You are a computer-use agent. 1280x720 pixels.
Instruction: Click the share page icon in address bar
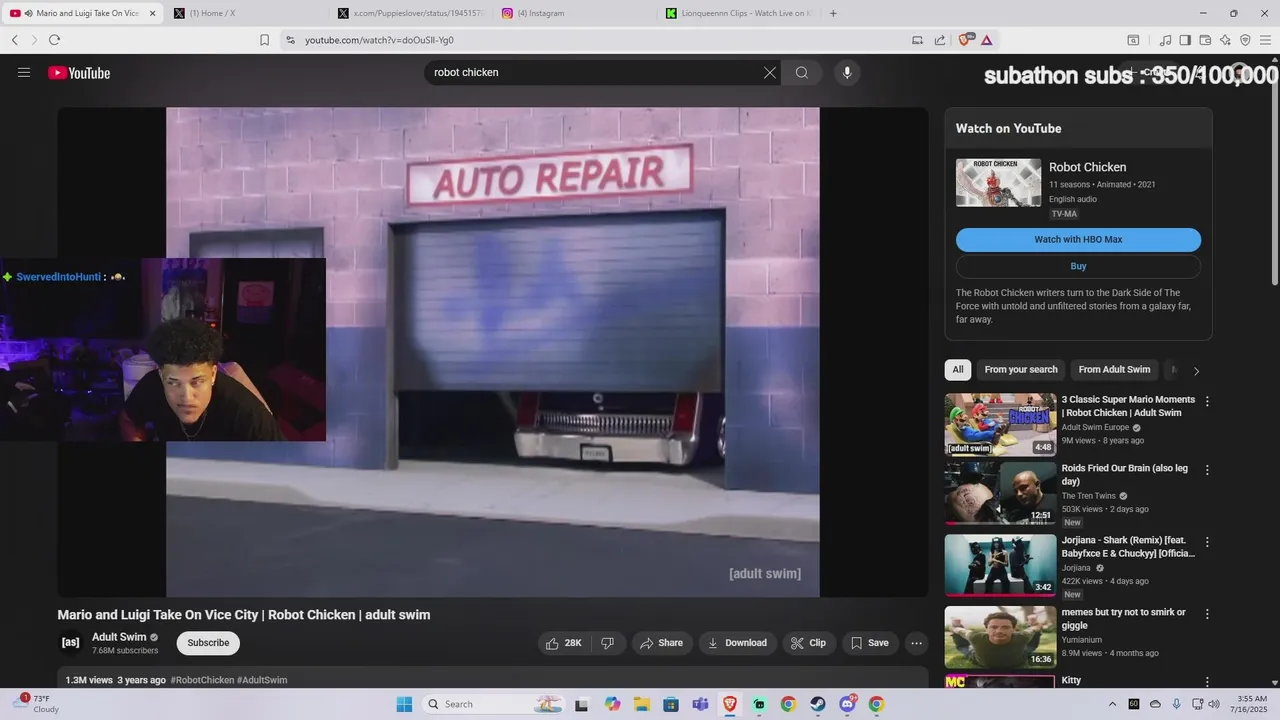coord(940,40)
